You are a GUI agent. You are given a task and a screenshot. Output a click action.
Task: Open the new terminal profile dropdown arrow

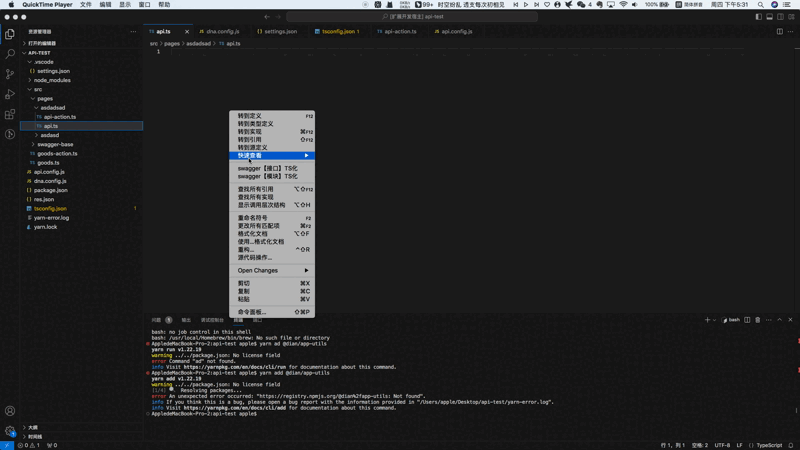point(714,320)
